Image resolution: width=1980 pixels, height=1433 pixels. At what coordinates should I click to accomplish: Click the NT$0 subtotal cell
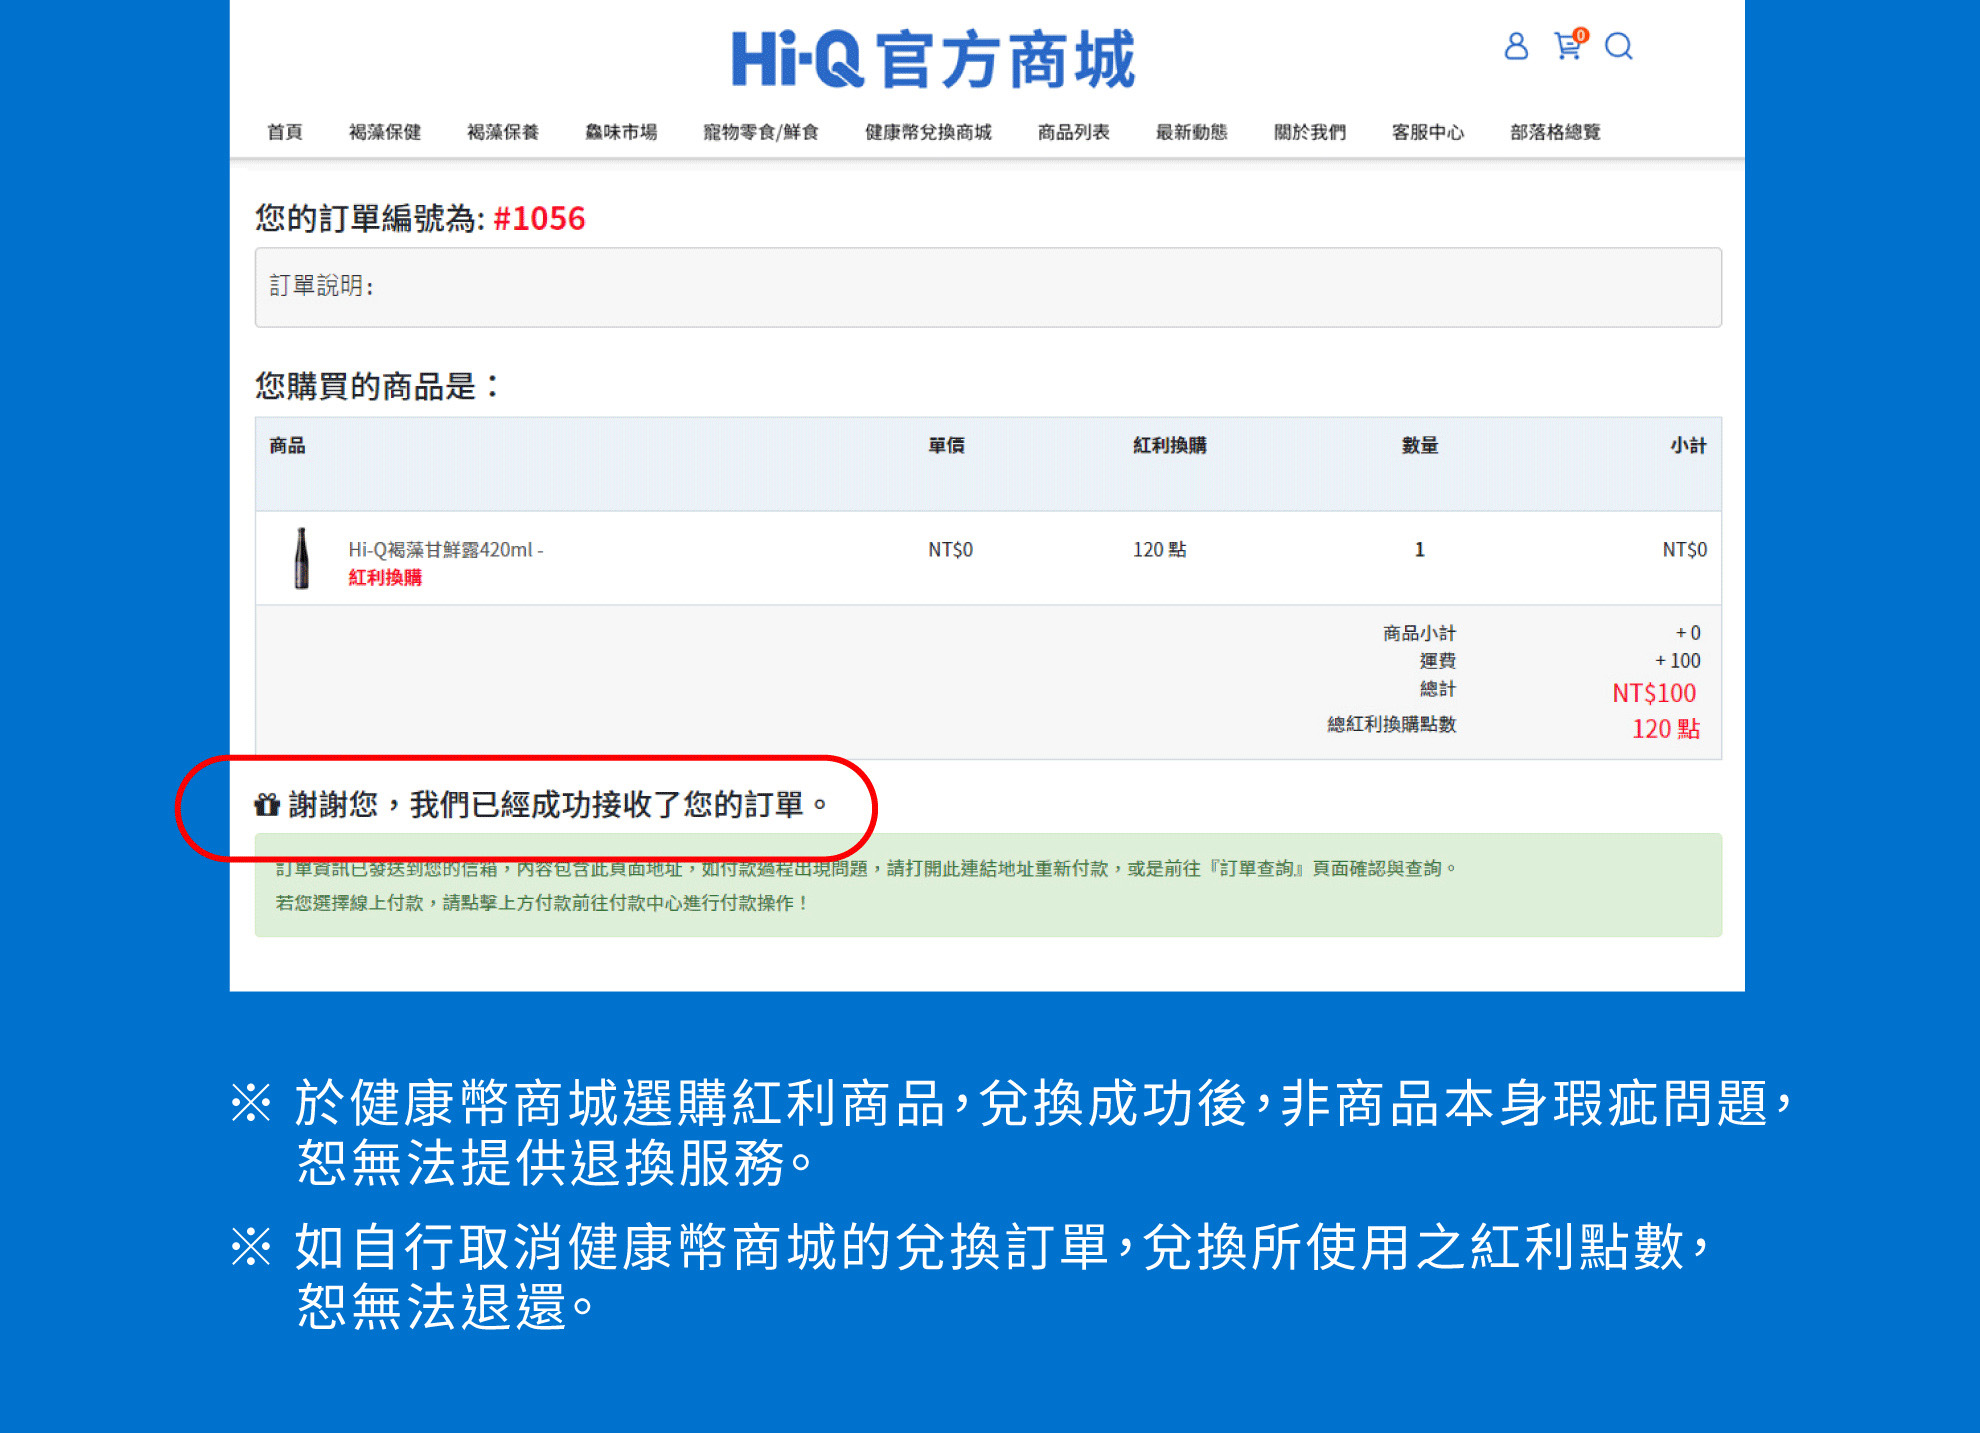(1685, 549)
